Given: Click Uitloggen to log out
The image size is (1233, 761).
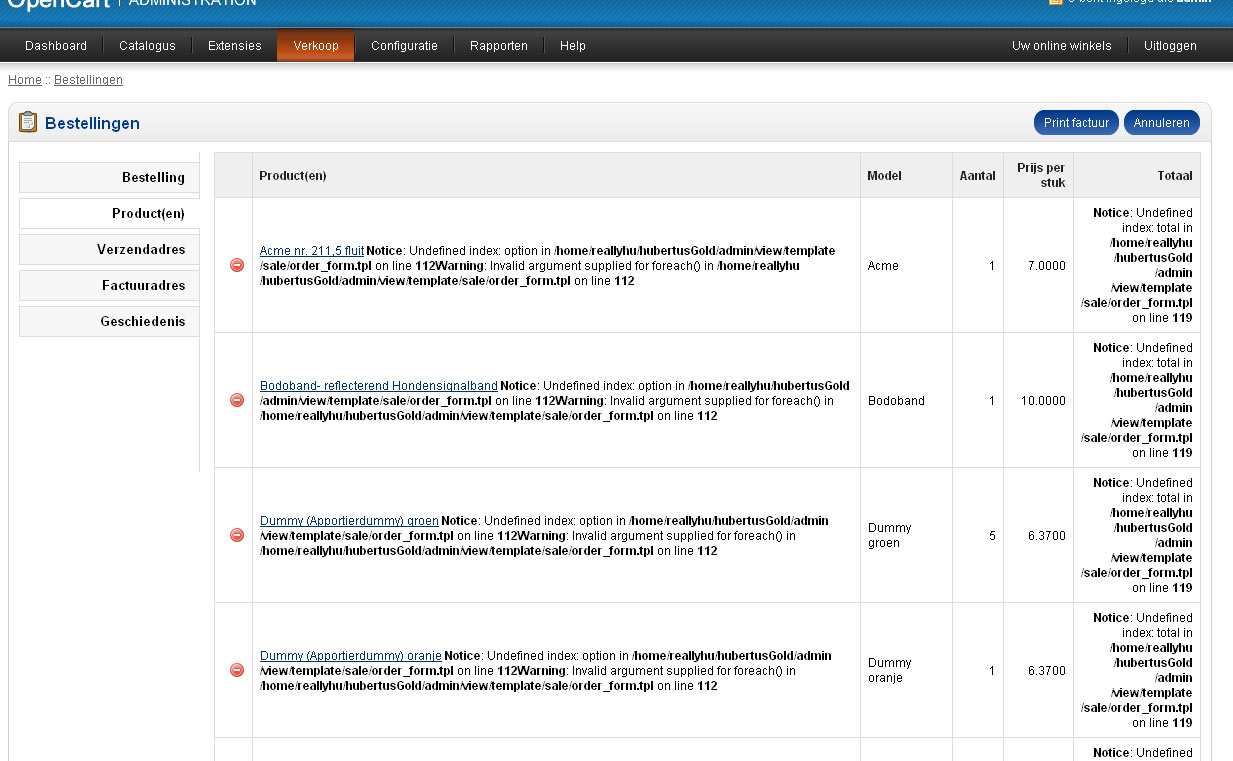Looking at the screenshot, I should click(x=1170, y=46).
